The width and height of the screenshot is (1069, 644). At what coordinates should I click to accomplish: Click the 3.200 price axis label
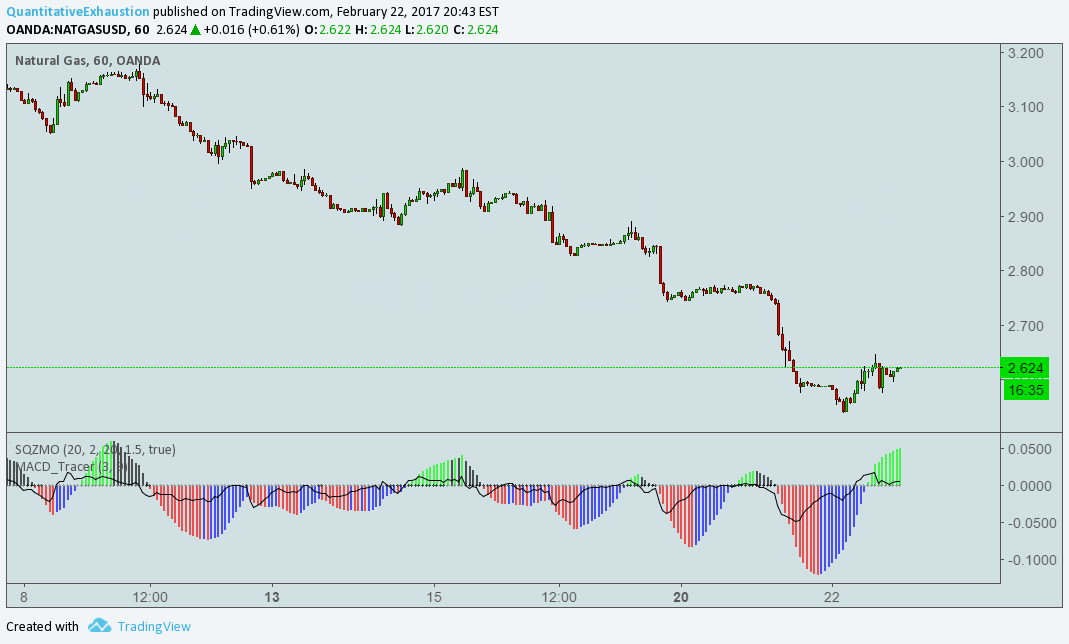tap(1025, 53)
